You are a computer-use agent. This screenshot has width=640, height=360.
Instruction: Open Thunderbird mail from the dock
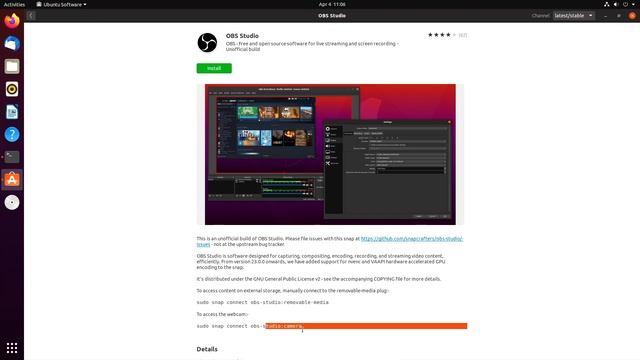[12, 43]
